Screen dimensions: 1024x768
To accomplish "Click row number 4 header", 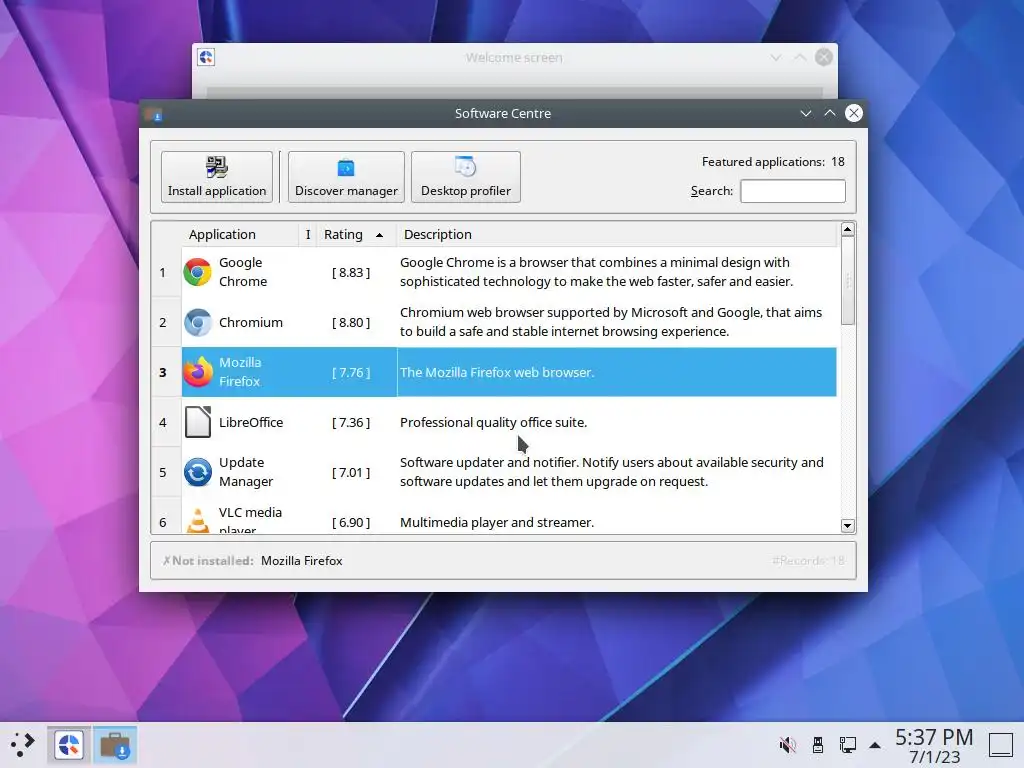I will [x=163, y=423].
